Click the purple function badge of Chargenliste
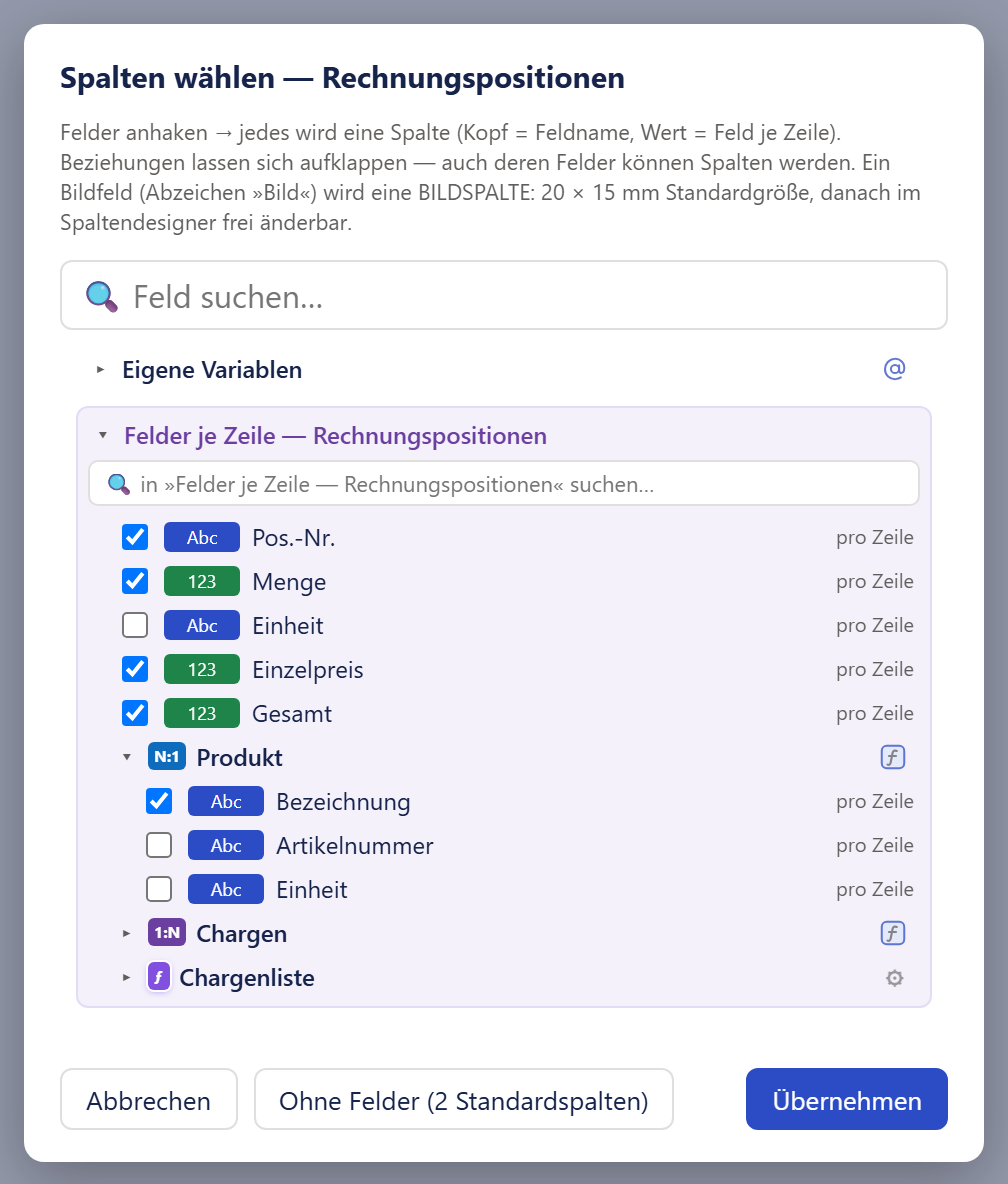 pos(159,977)
